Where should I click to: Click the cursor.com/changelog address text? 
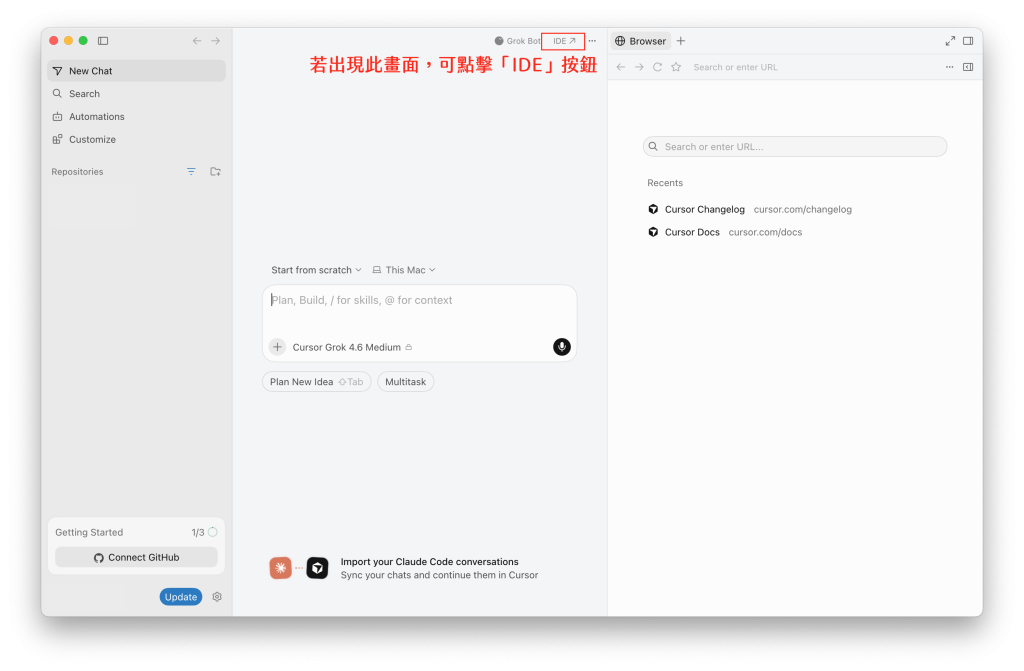point(803,209)
